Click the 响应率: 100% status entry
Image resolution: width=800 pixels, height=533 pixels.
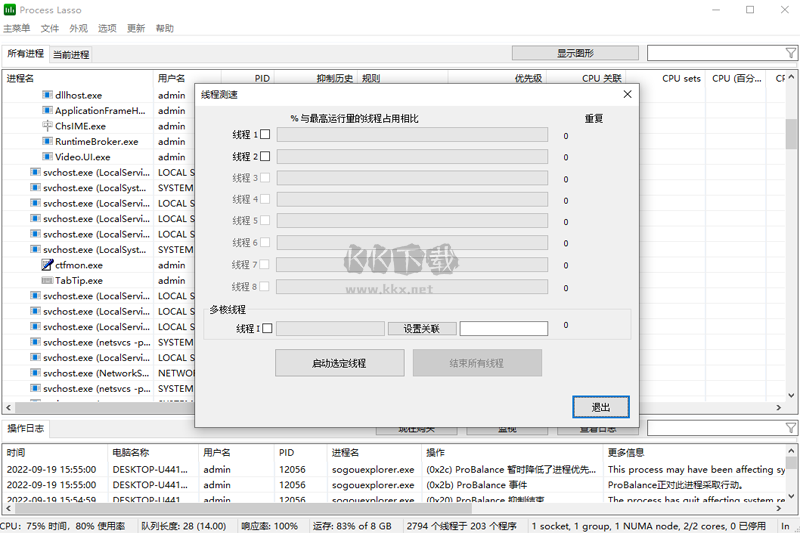point(269,526)
